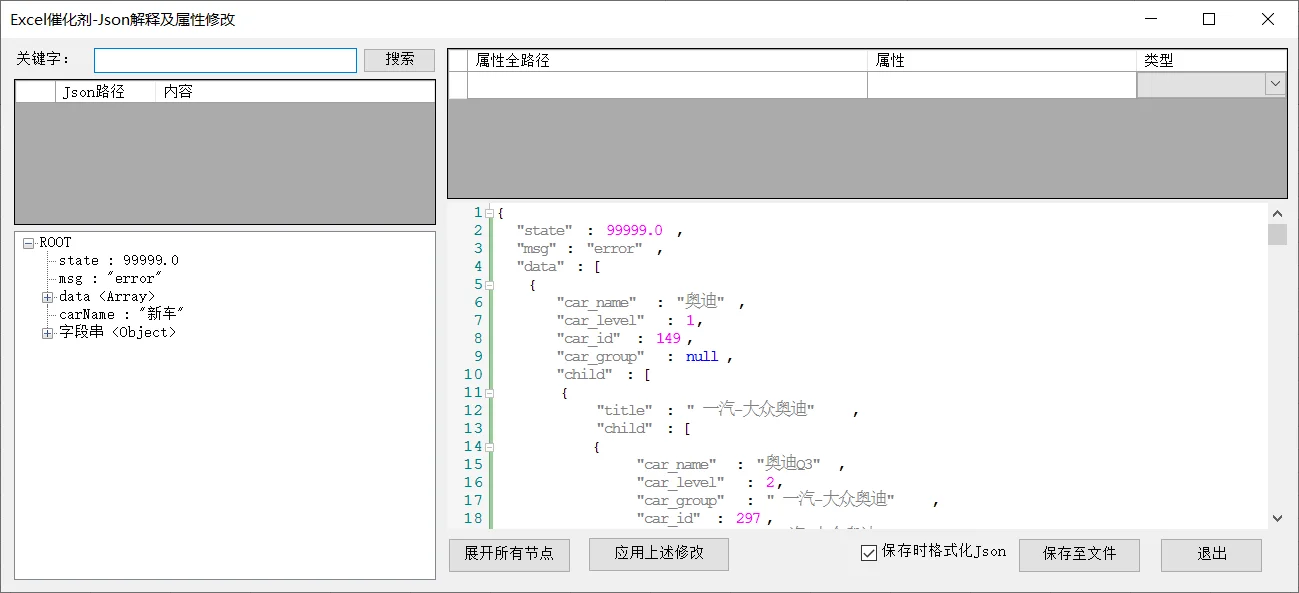Click 保存至文件 button
This screenshot has height=593, width=1299.
point(1079,555)
